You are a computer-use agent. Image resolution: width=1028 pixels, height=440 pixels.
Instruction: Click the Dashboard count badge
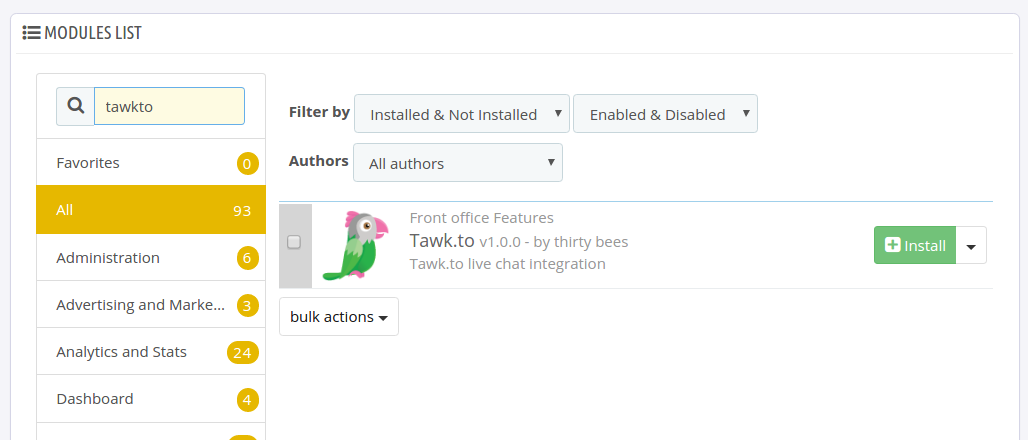(247, 400)
